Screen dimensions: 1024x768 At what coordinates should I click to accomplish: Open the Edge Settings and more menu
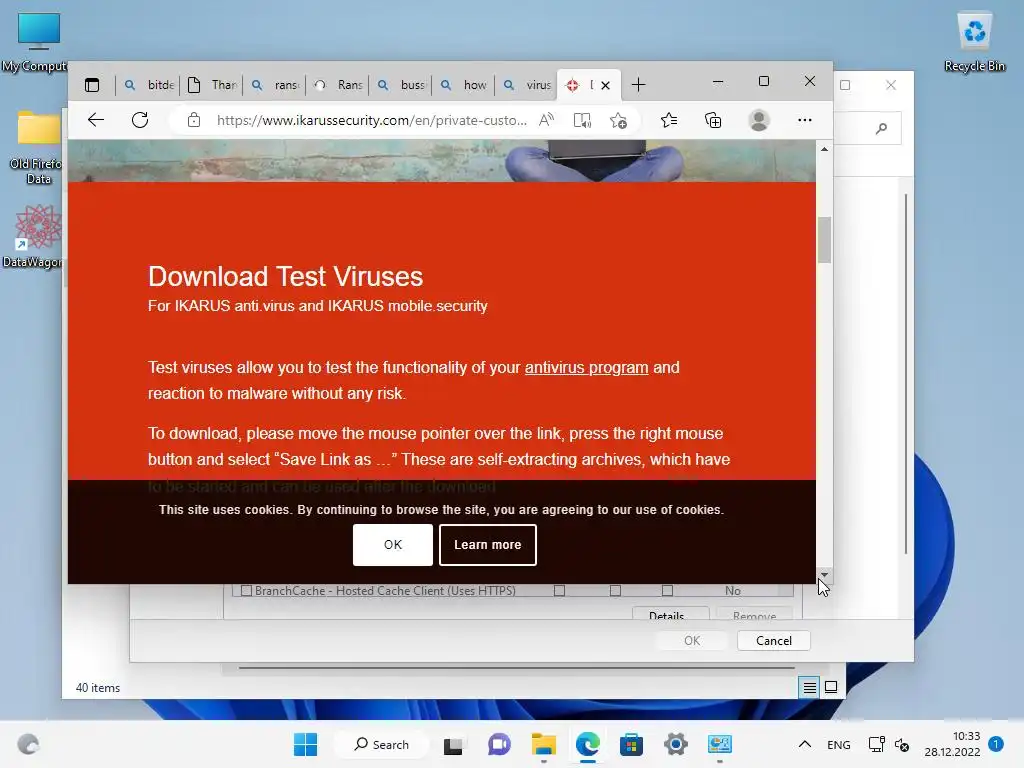click(805, 120)
